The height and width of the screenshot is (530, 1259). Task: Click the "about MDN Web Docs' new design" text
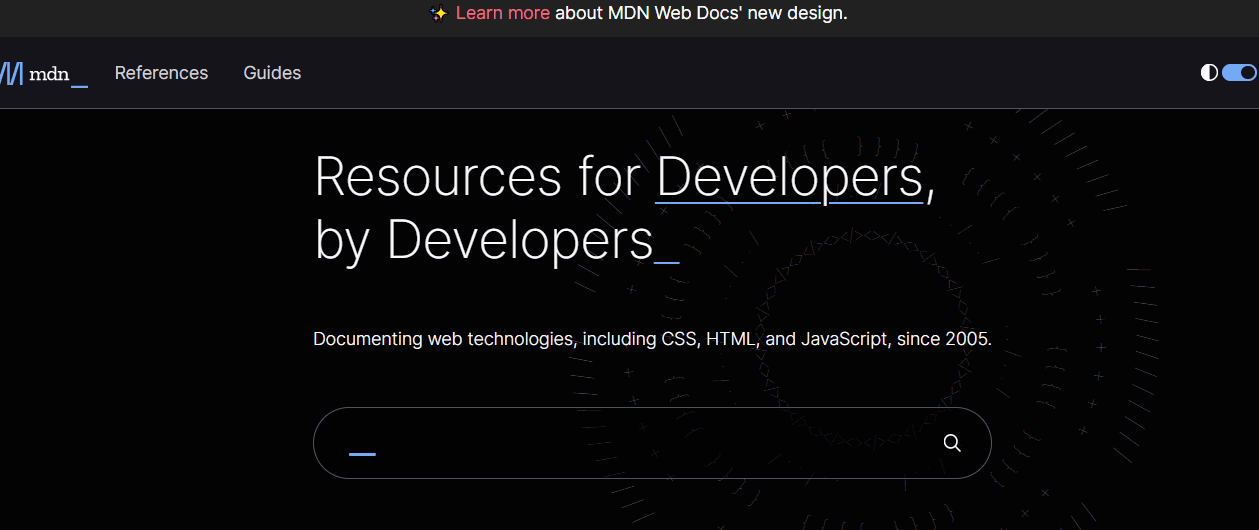[x=700, y=13]
